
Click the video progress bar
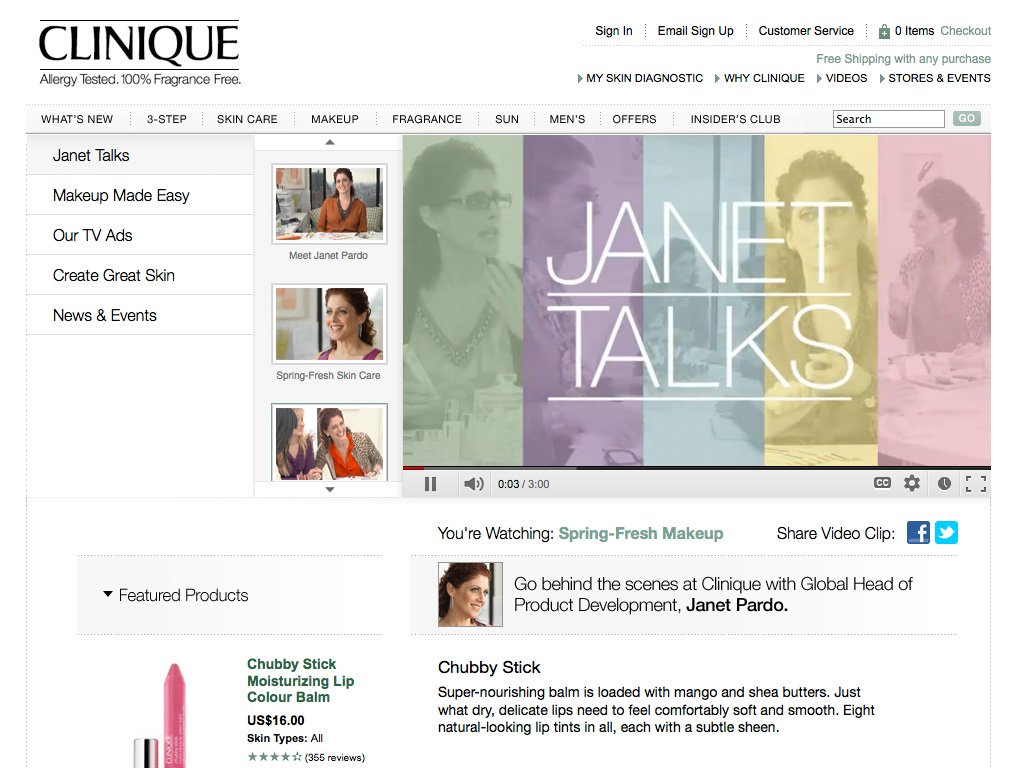tap(697, 468)
